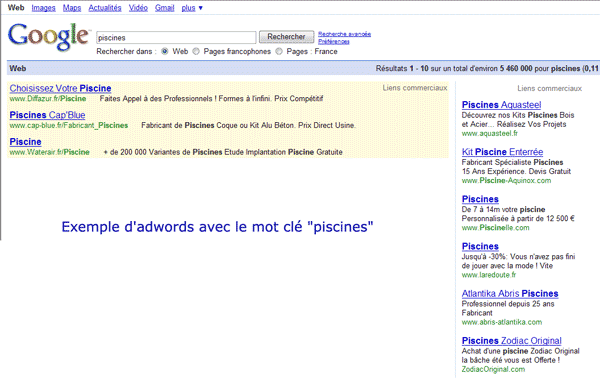Select 'Pages francophones' radio button
The height and width of the screenshot is (378, 600).
pos(196,51)
